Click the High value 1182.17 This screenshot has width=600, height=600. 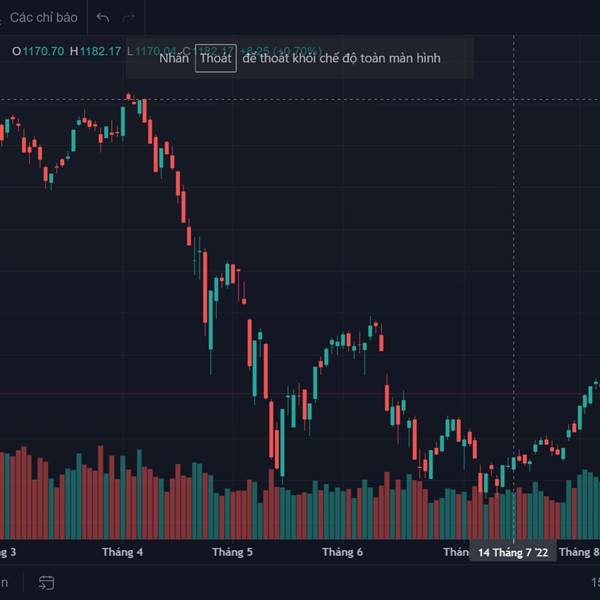pos(100,51)
